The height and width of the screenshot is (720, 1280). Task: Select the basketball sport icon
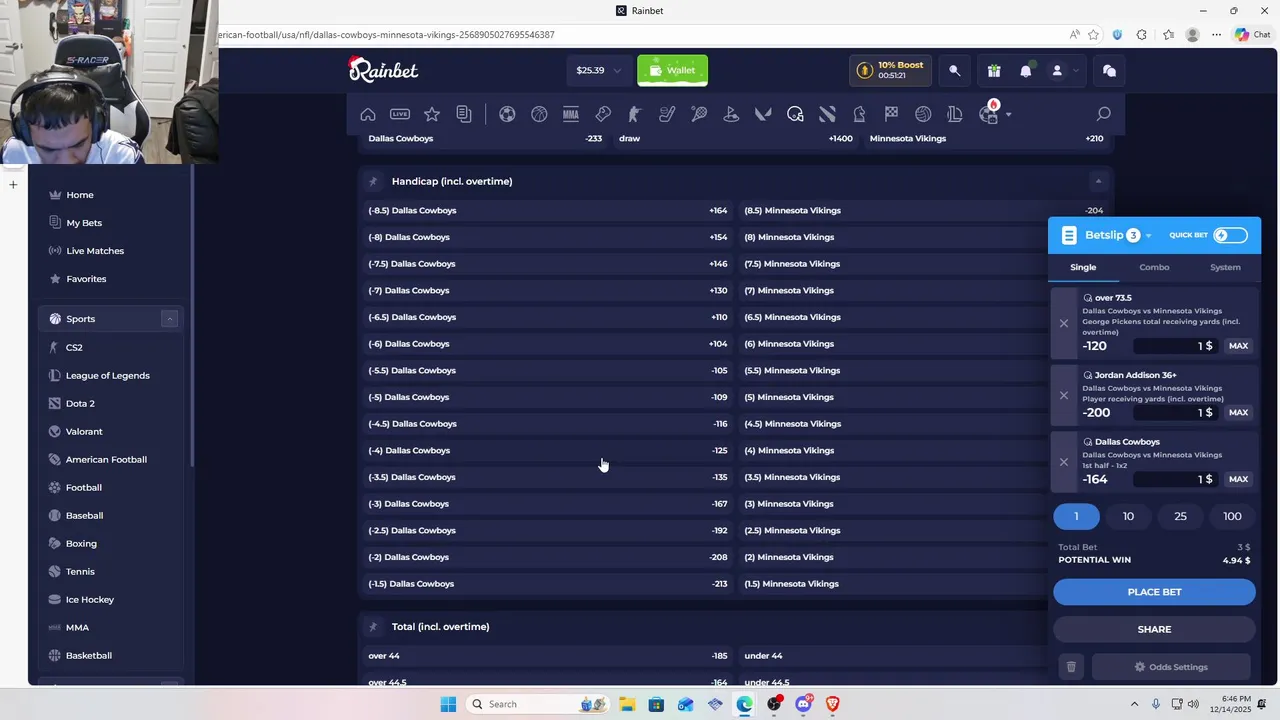coord(539,114)
